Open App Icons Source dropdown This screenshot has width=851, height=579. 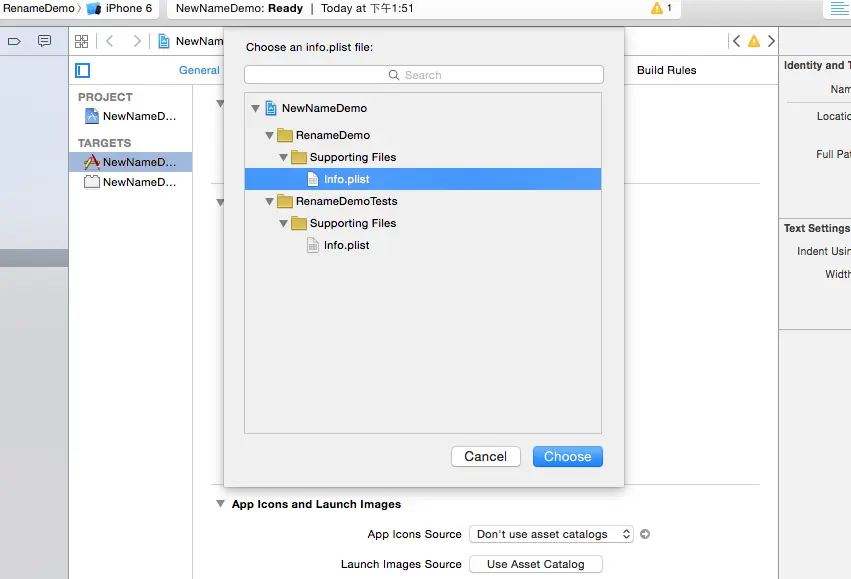(x=551, y=534)
